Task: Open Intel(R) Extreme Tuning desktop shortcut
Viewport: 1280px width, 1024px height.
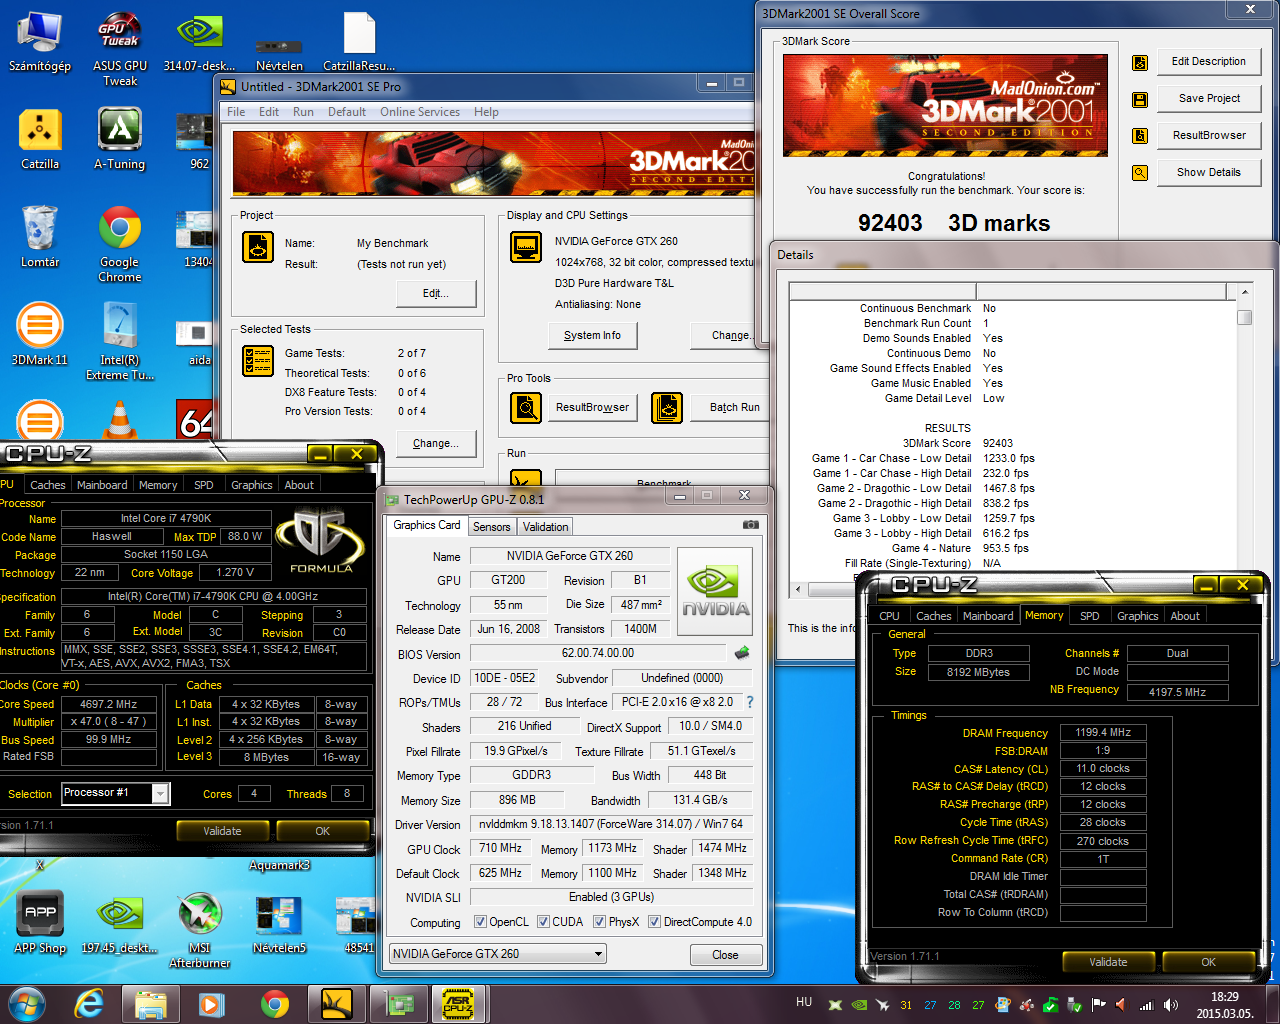Action: click(120, 340)
